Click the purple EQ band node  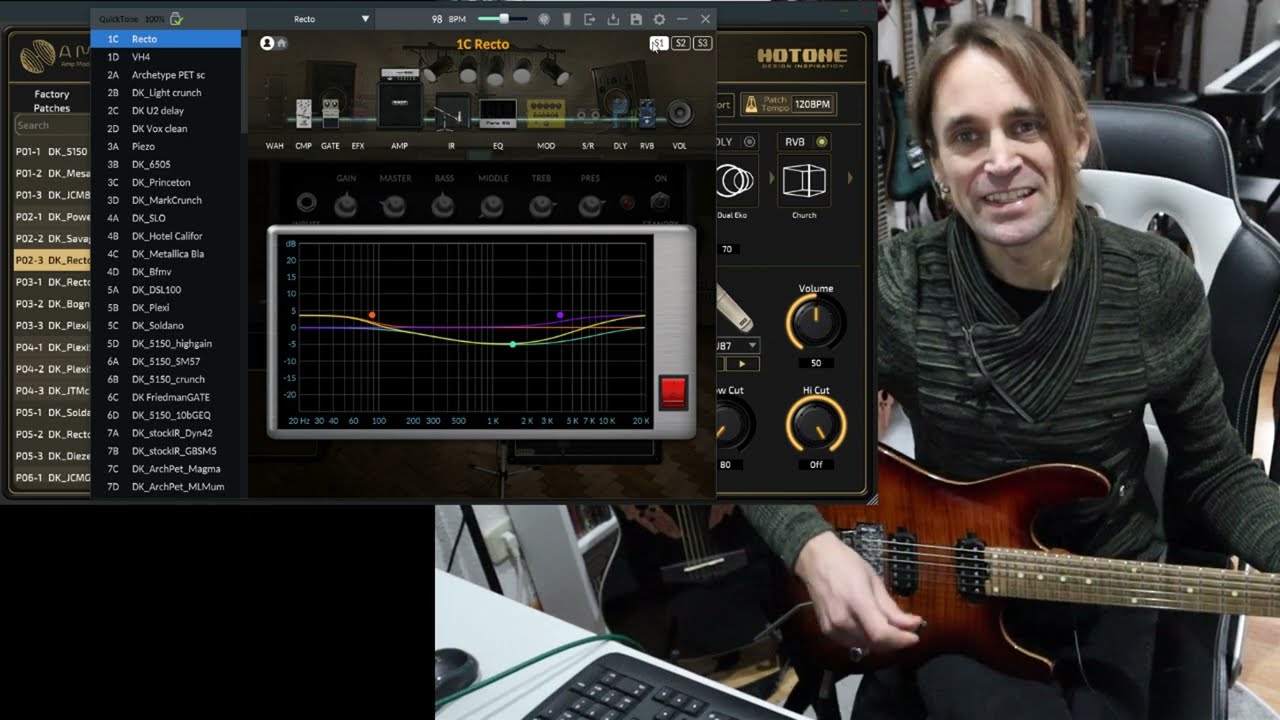pyautogui.click(x=560, y=315)
